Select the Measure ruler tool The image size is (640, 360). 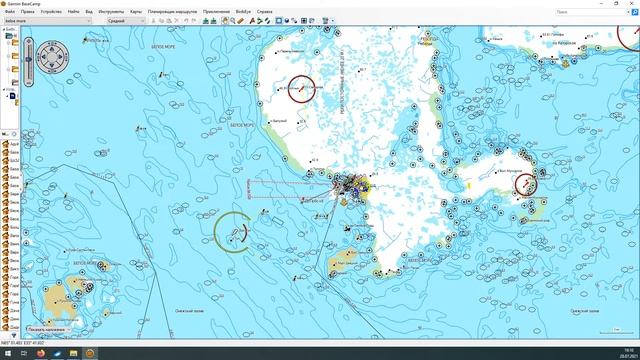point(240,20)
